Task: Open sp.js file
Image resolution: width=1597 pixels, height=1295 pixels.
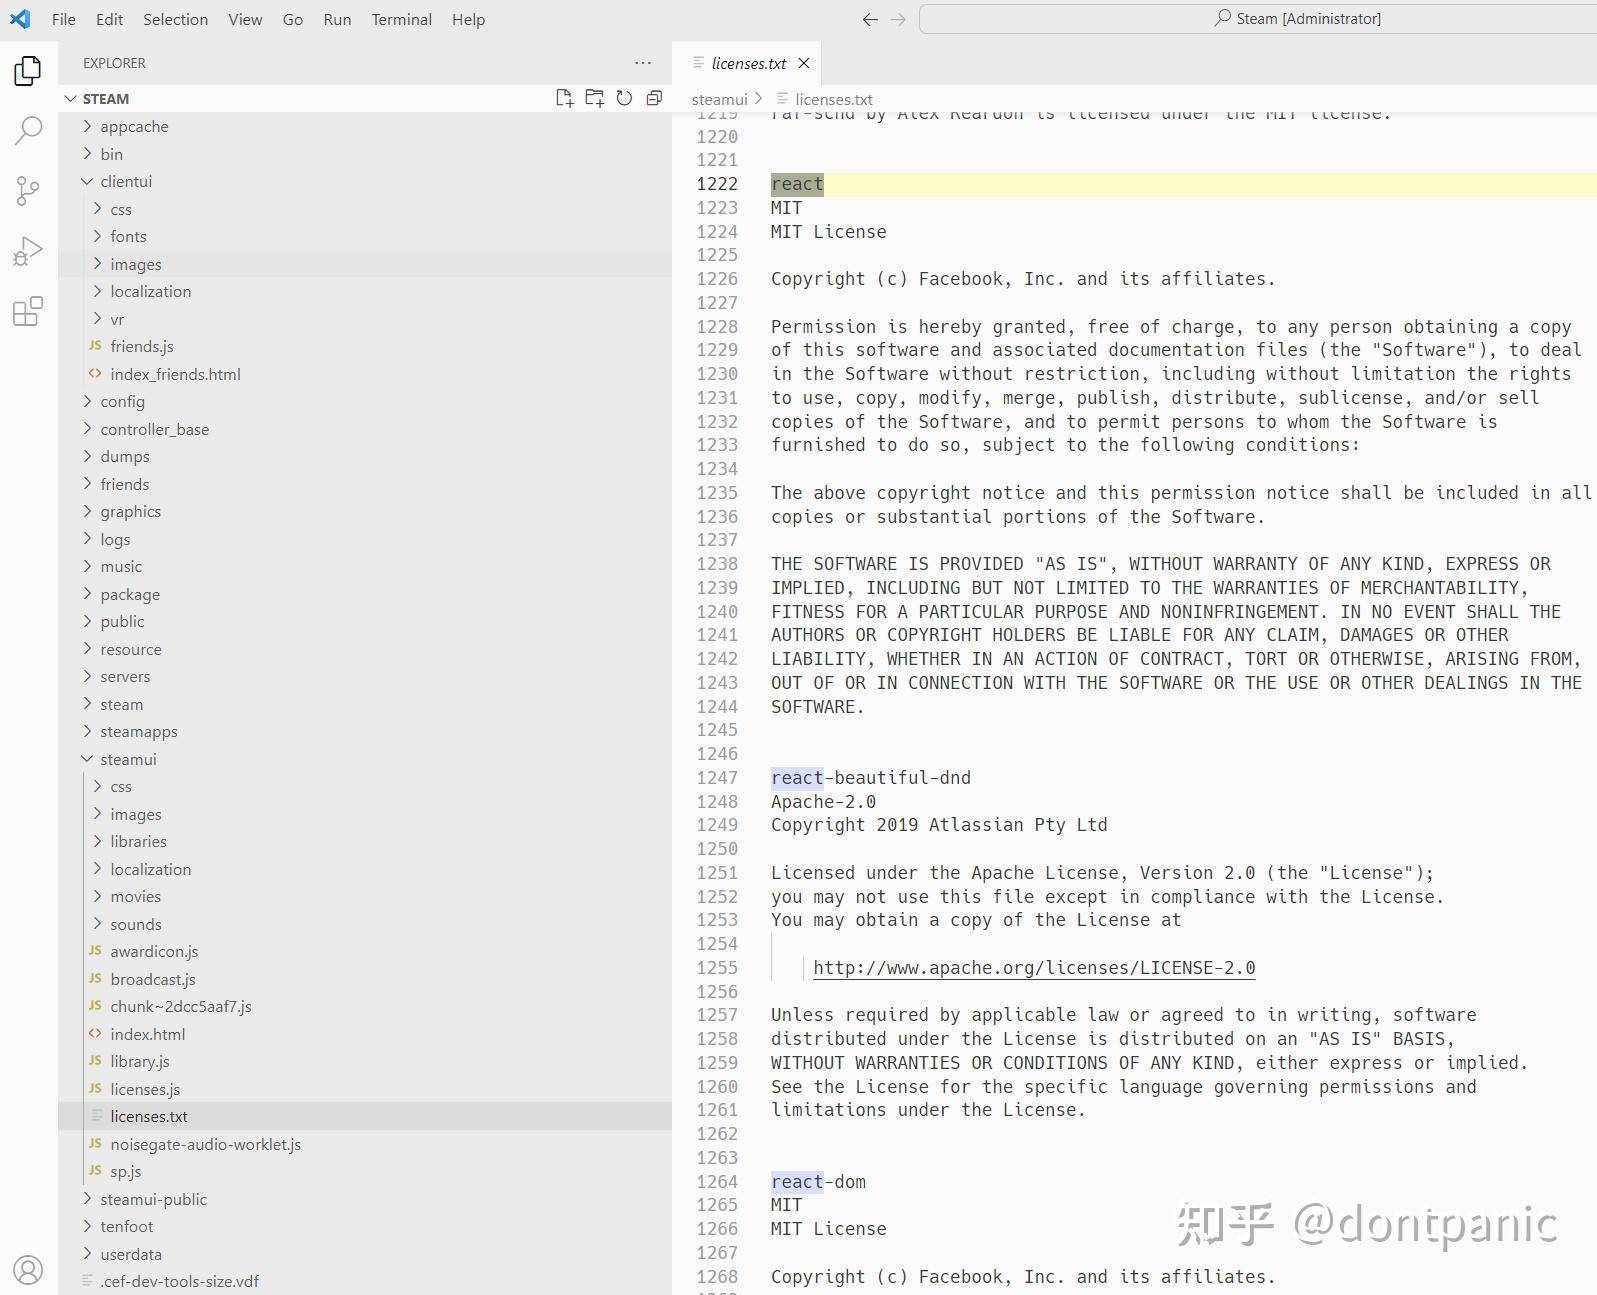Action: click(125, 1171)
